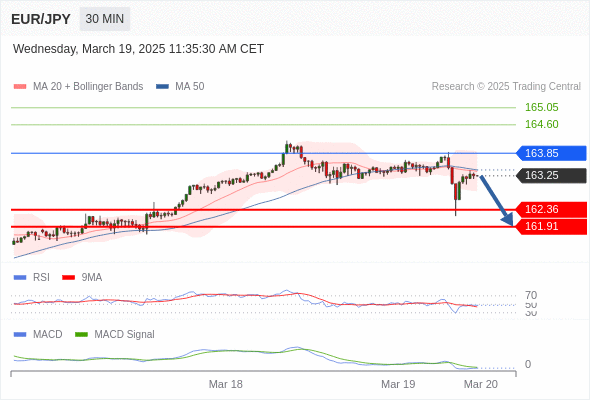Click the 163.85 blue pivot price tag
The width and height of the screenshot is (590, 400).
coord(551,153)
